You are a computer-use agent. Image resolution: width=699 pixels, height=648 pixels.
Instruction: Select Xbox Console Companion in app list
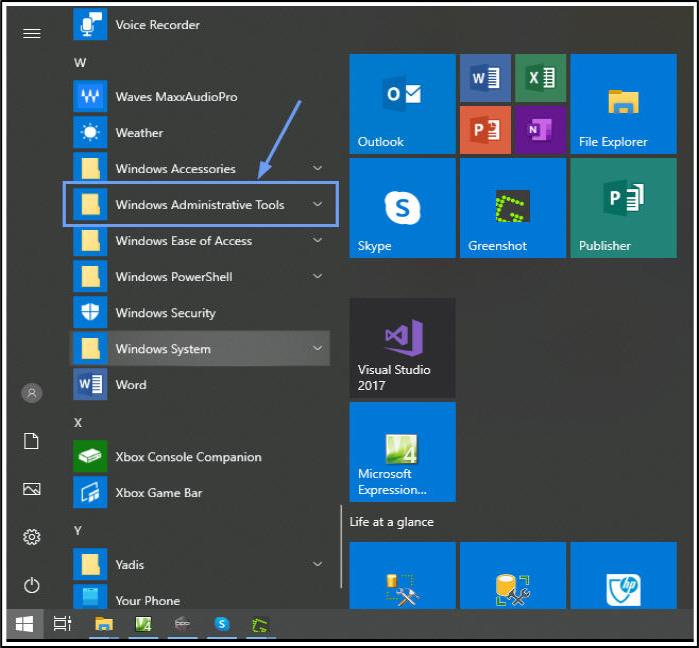pyautogui.click(x=188, y=457)
